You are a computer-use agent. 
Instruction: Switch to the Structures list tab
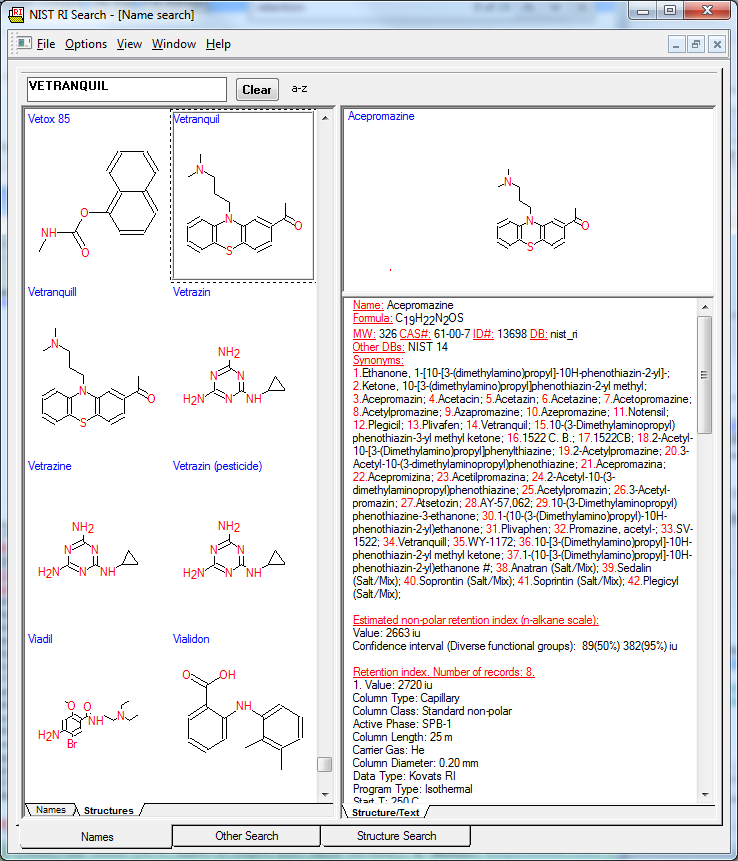pyautogui.click(x=109, y=810)
